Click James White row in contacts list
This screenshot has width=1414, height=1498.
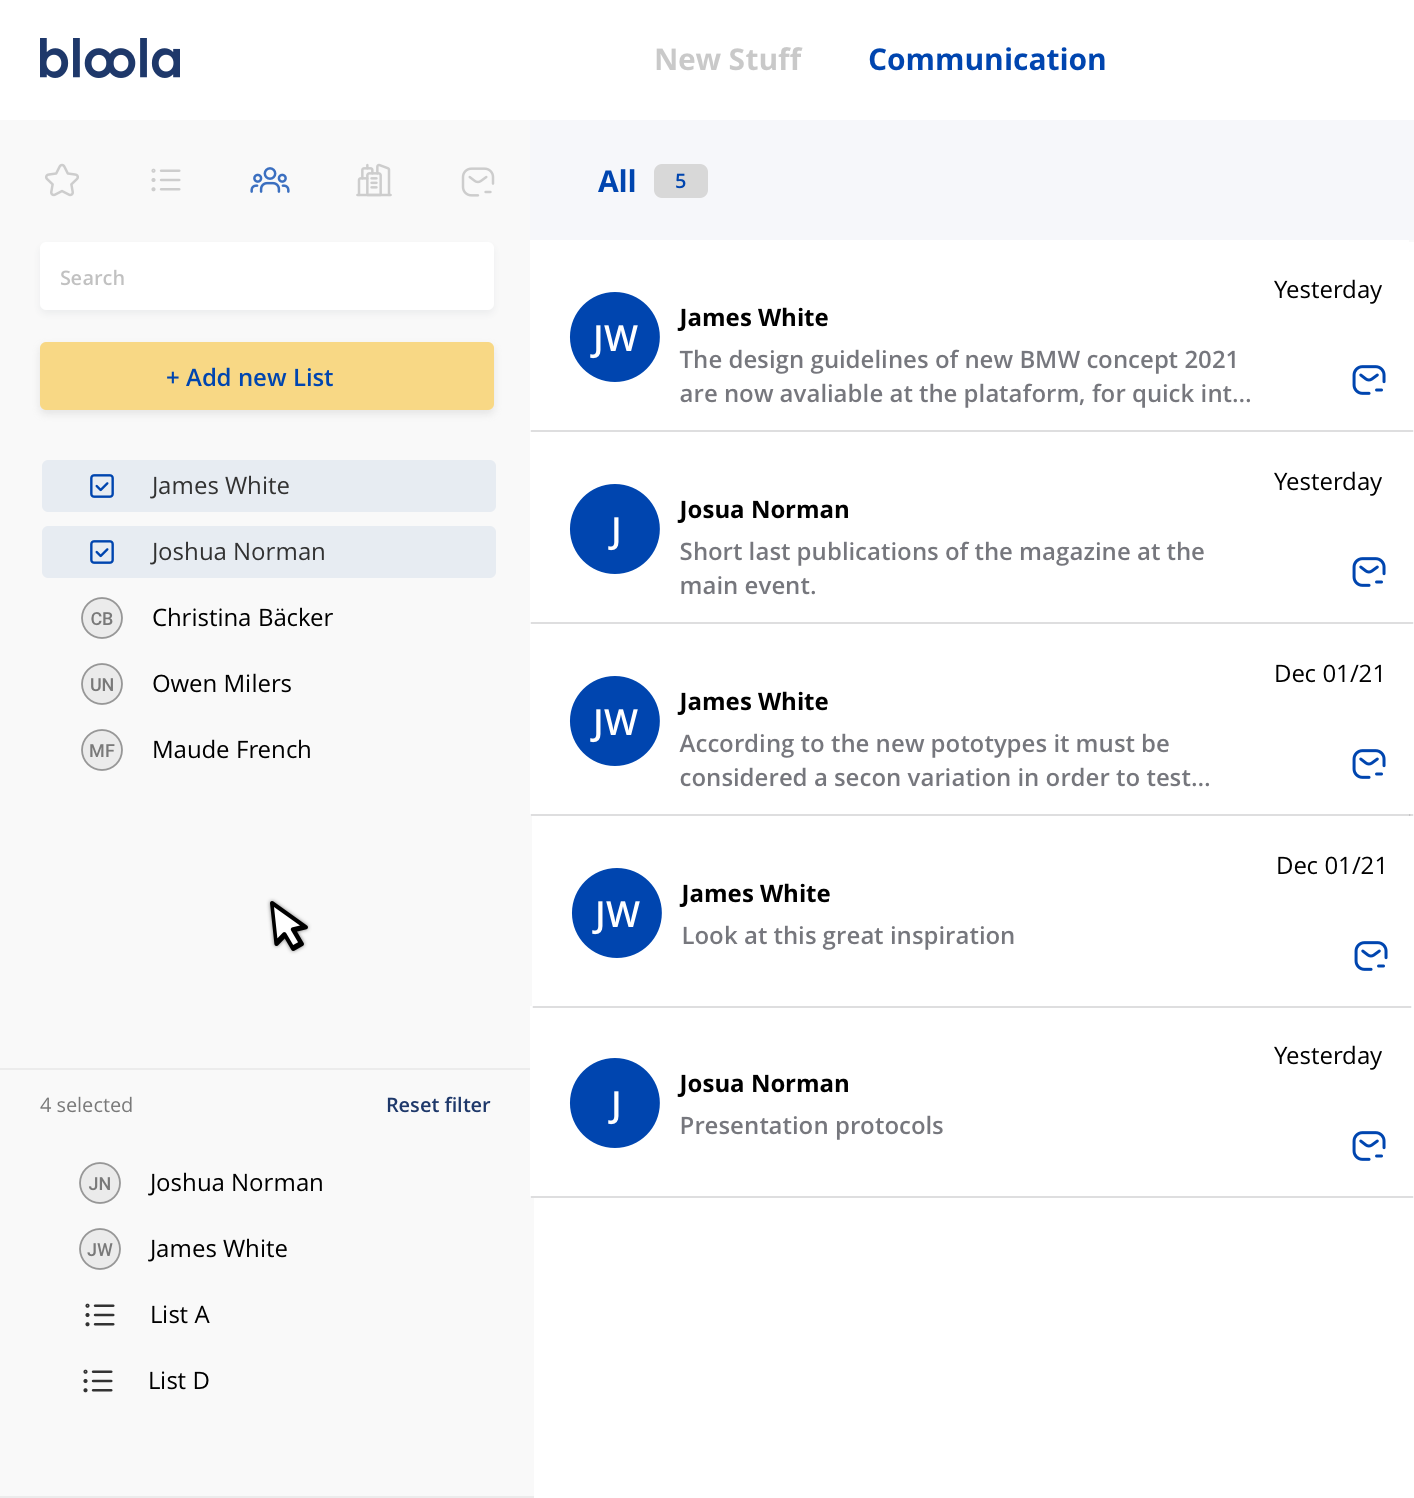(269, 486)
